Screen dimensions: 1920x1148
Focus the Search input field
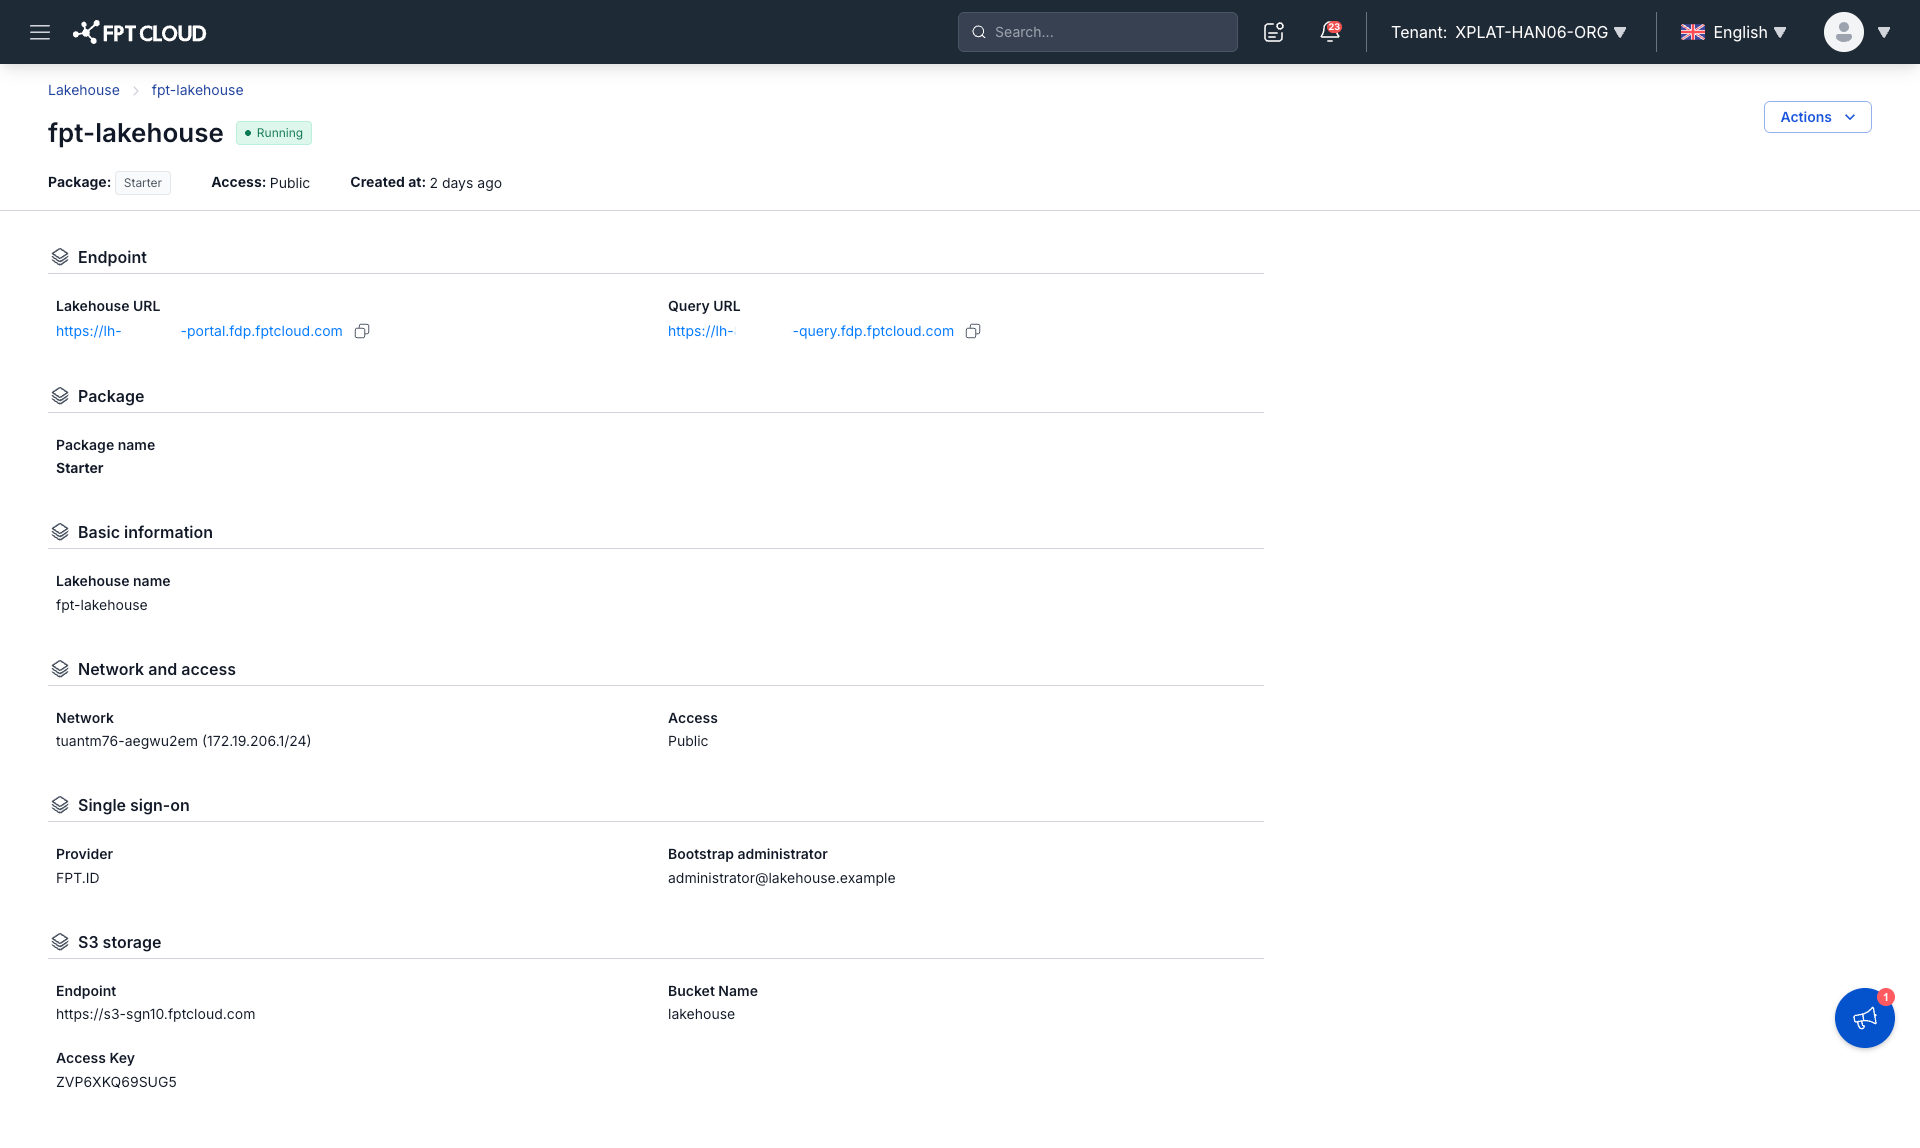coord(1098,32)
